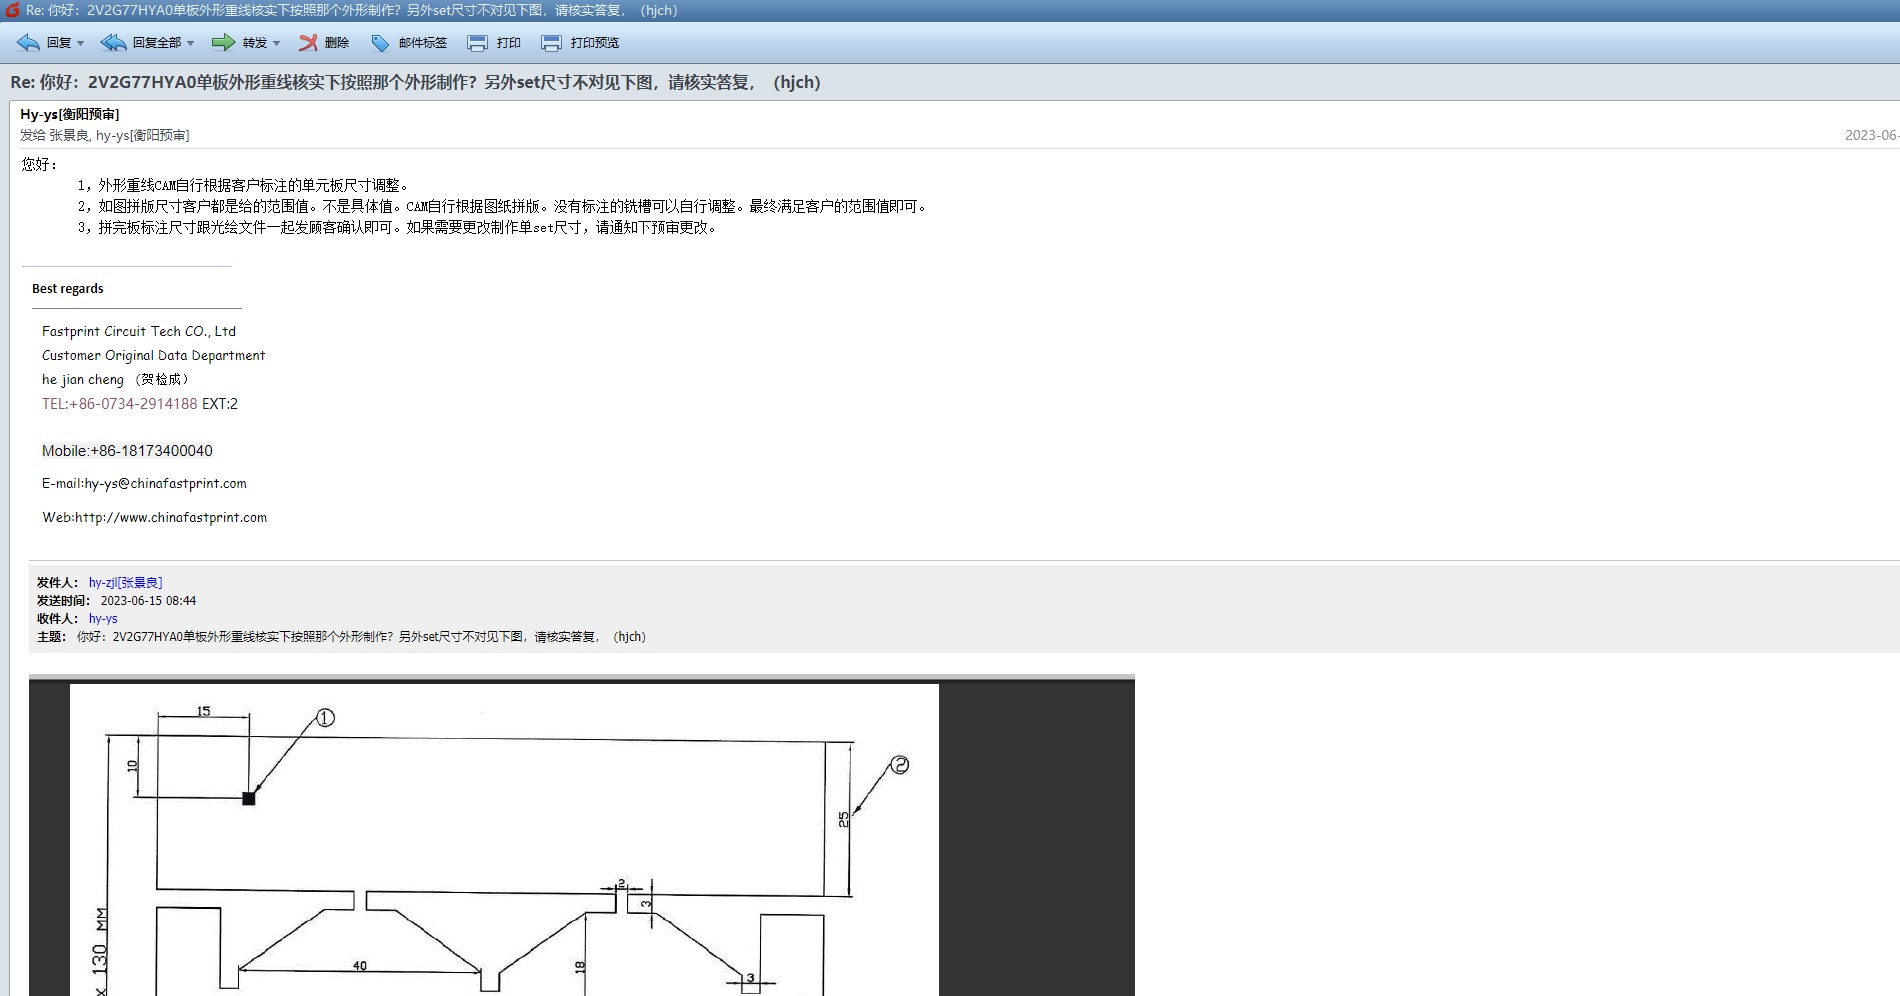Click the Reply All (回复全部) icon
The width and height of the screenshot is (1900, 996).
click(113, 43)
